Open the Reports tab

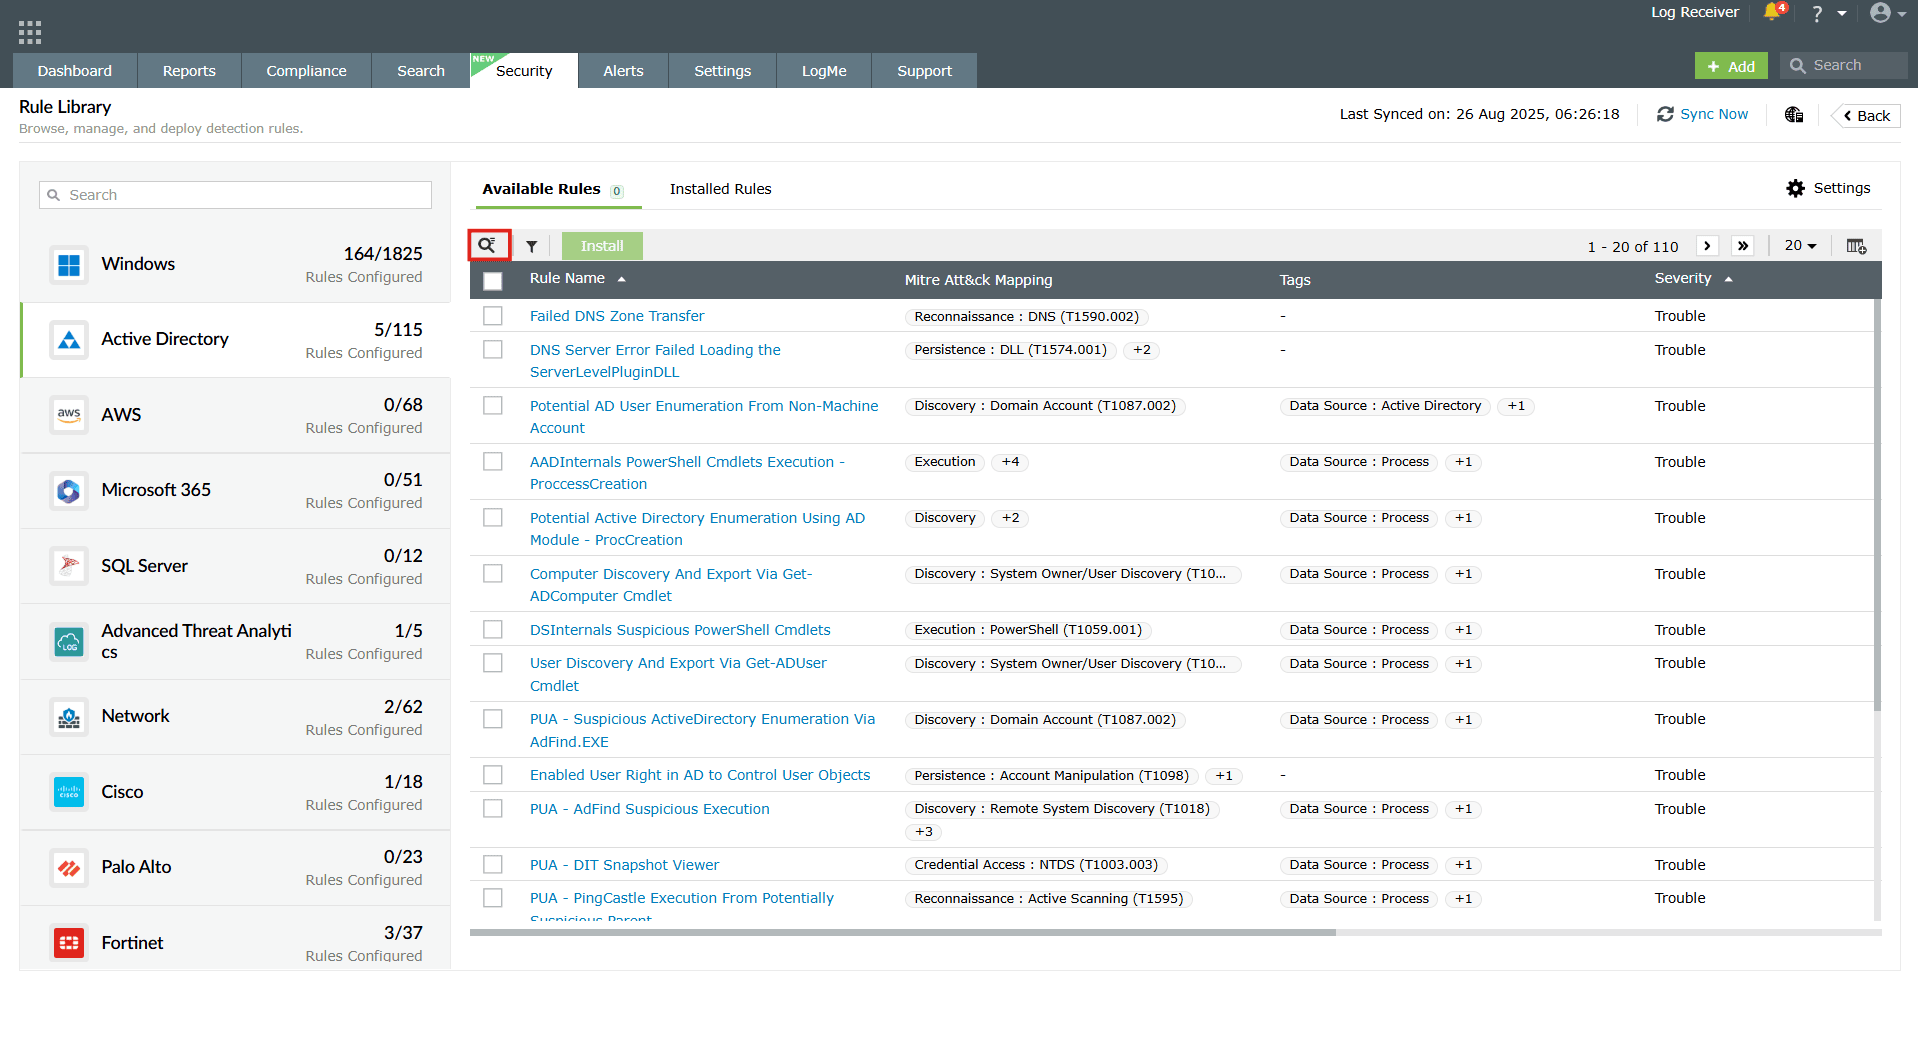(189, 71)
